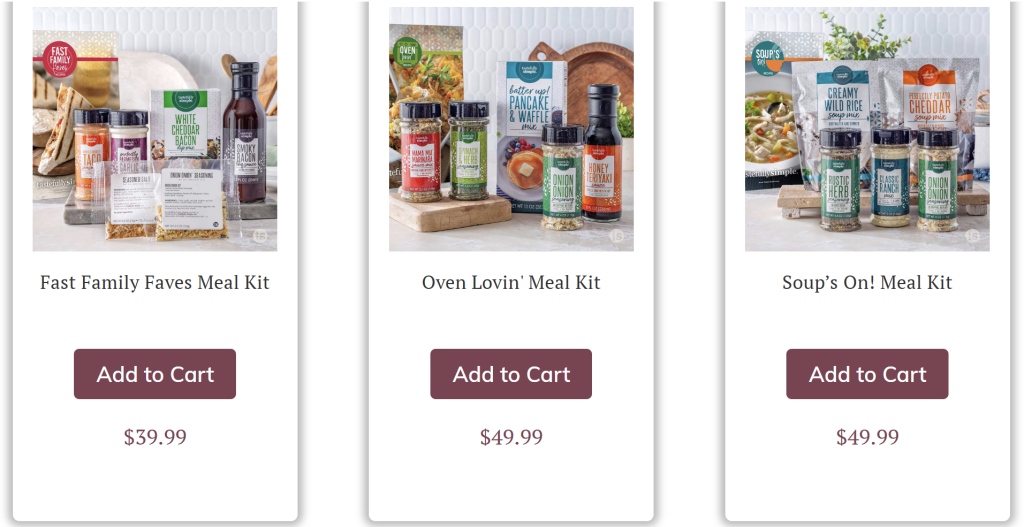Image resolution: width=1024 pixels, height=527 pixels.
Task: Click the ts watermark on Oven Lovin' photo
Action: pyautogui.click(x=616, y=236)
